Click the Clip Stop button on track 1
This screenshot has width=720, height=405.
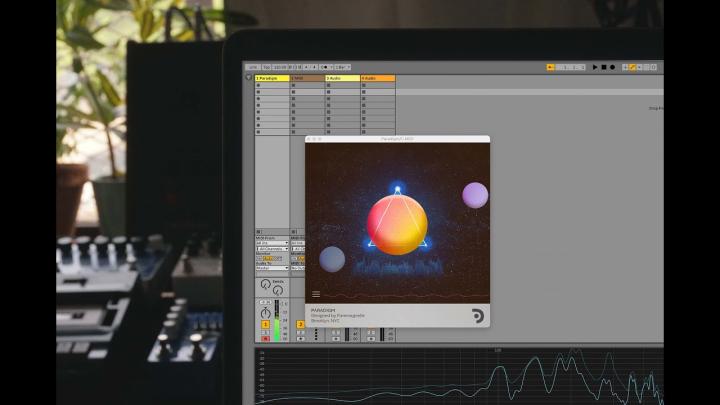[x=258, y=232]
